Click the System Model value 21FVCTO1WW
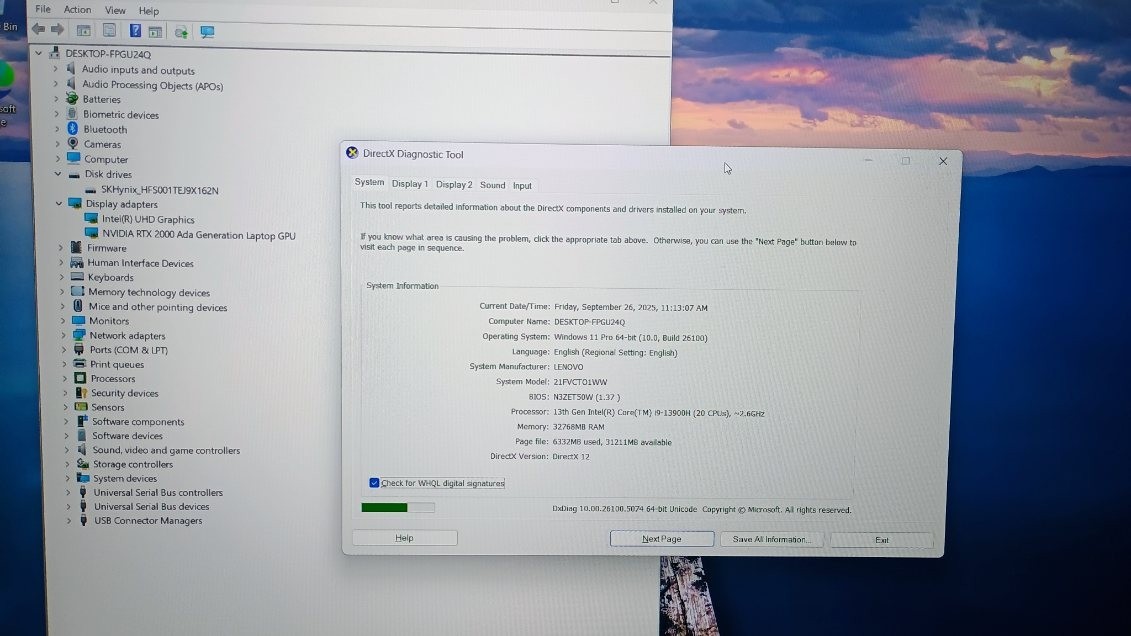This screenshot has width=1131, height=636. (x=580, y=382)
